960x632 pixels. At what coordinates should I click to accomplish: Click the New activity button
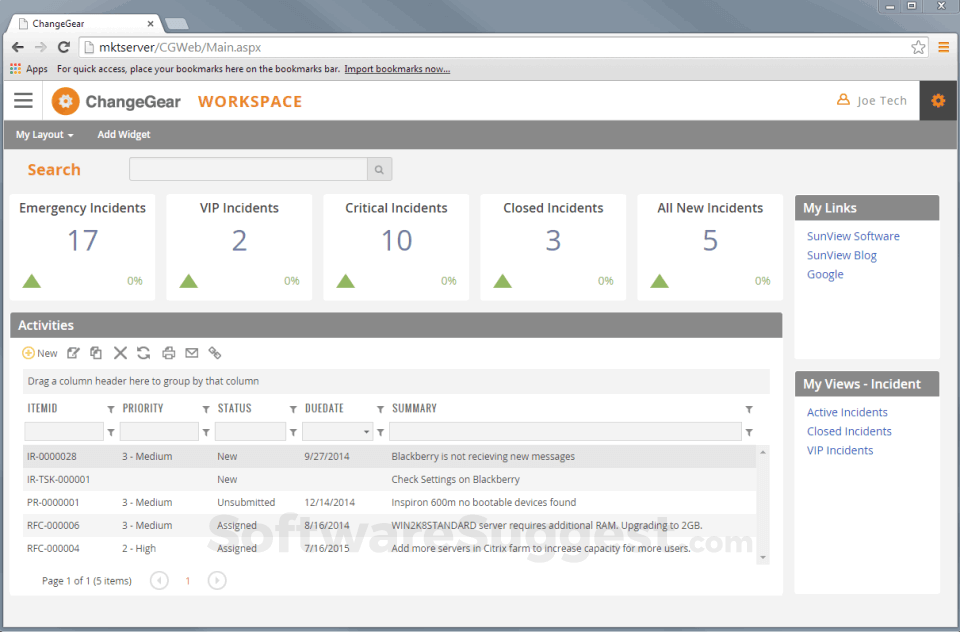(x=40, y=353)
